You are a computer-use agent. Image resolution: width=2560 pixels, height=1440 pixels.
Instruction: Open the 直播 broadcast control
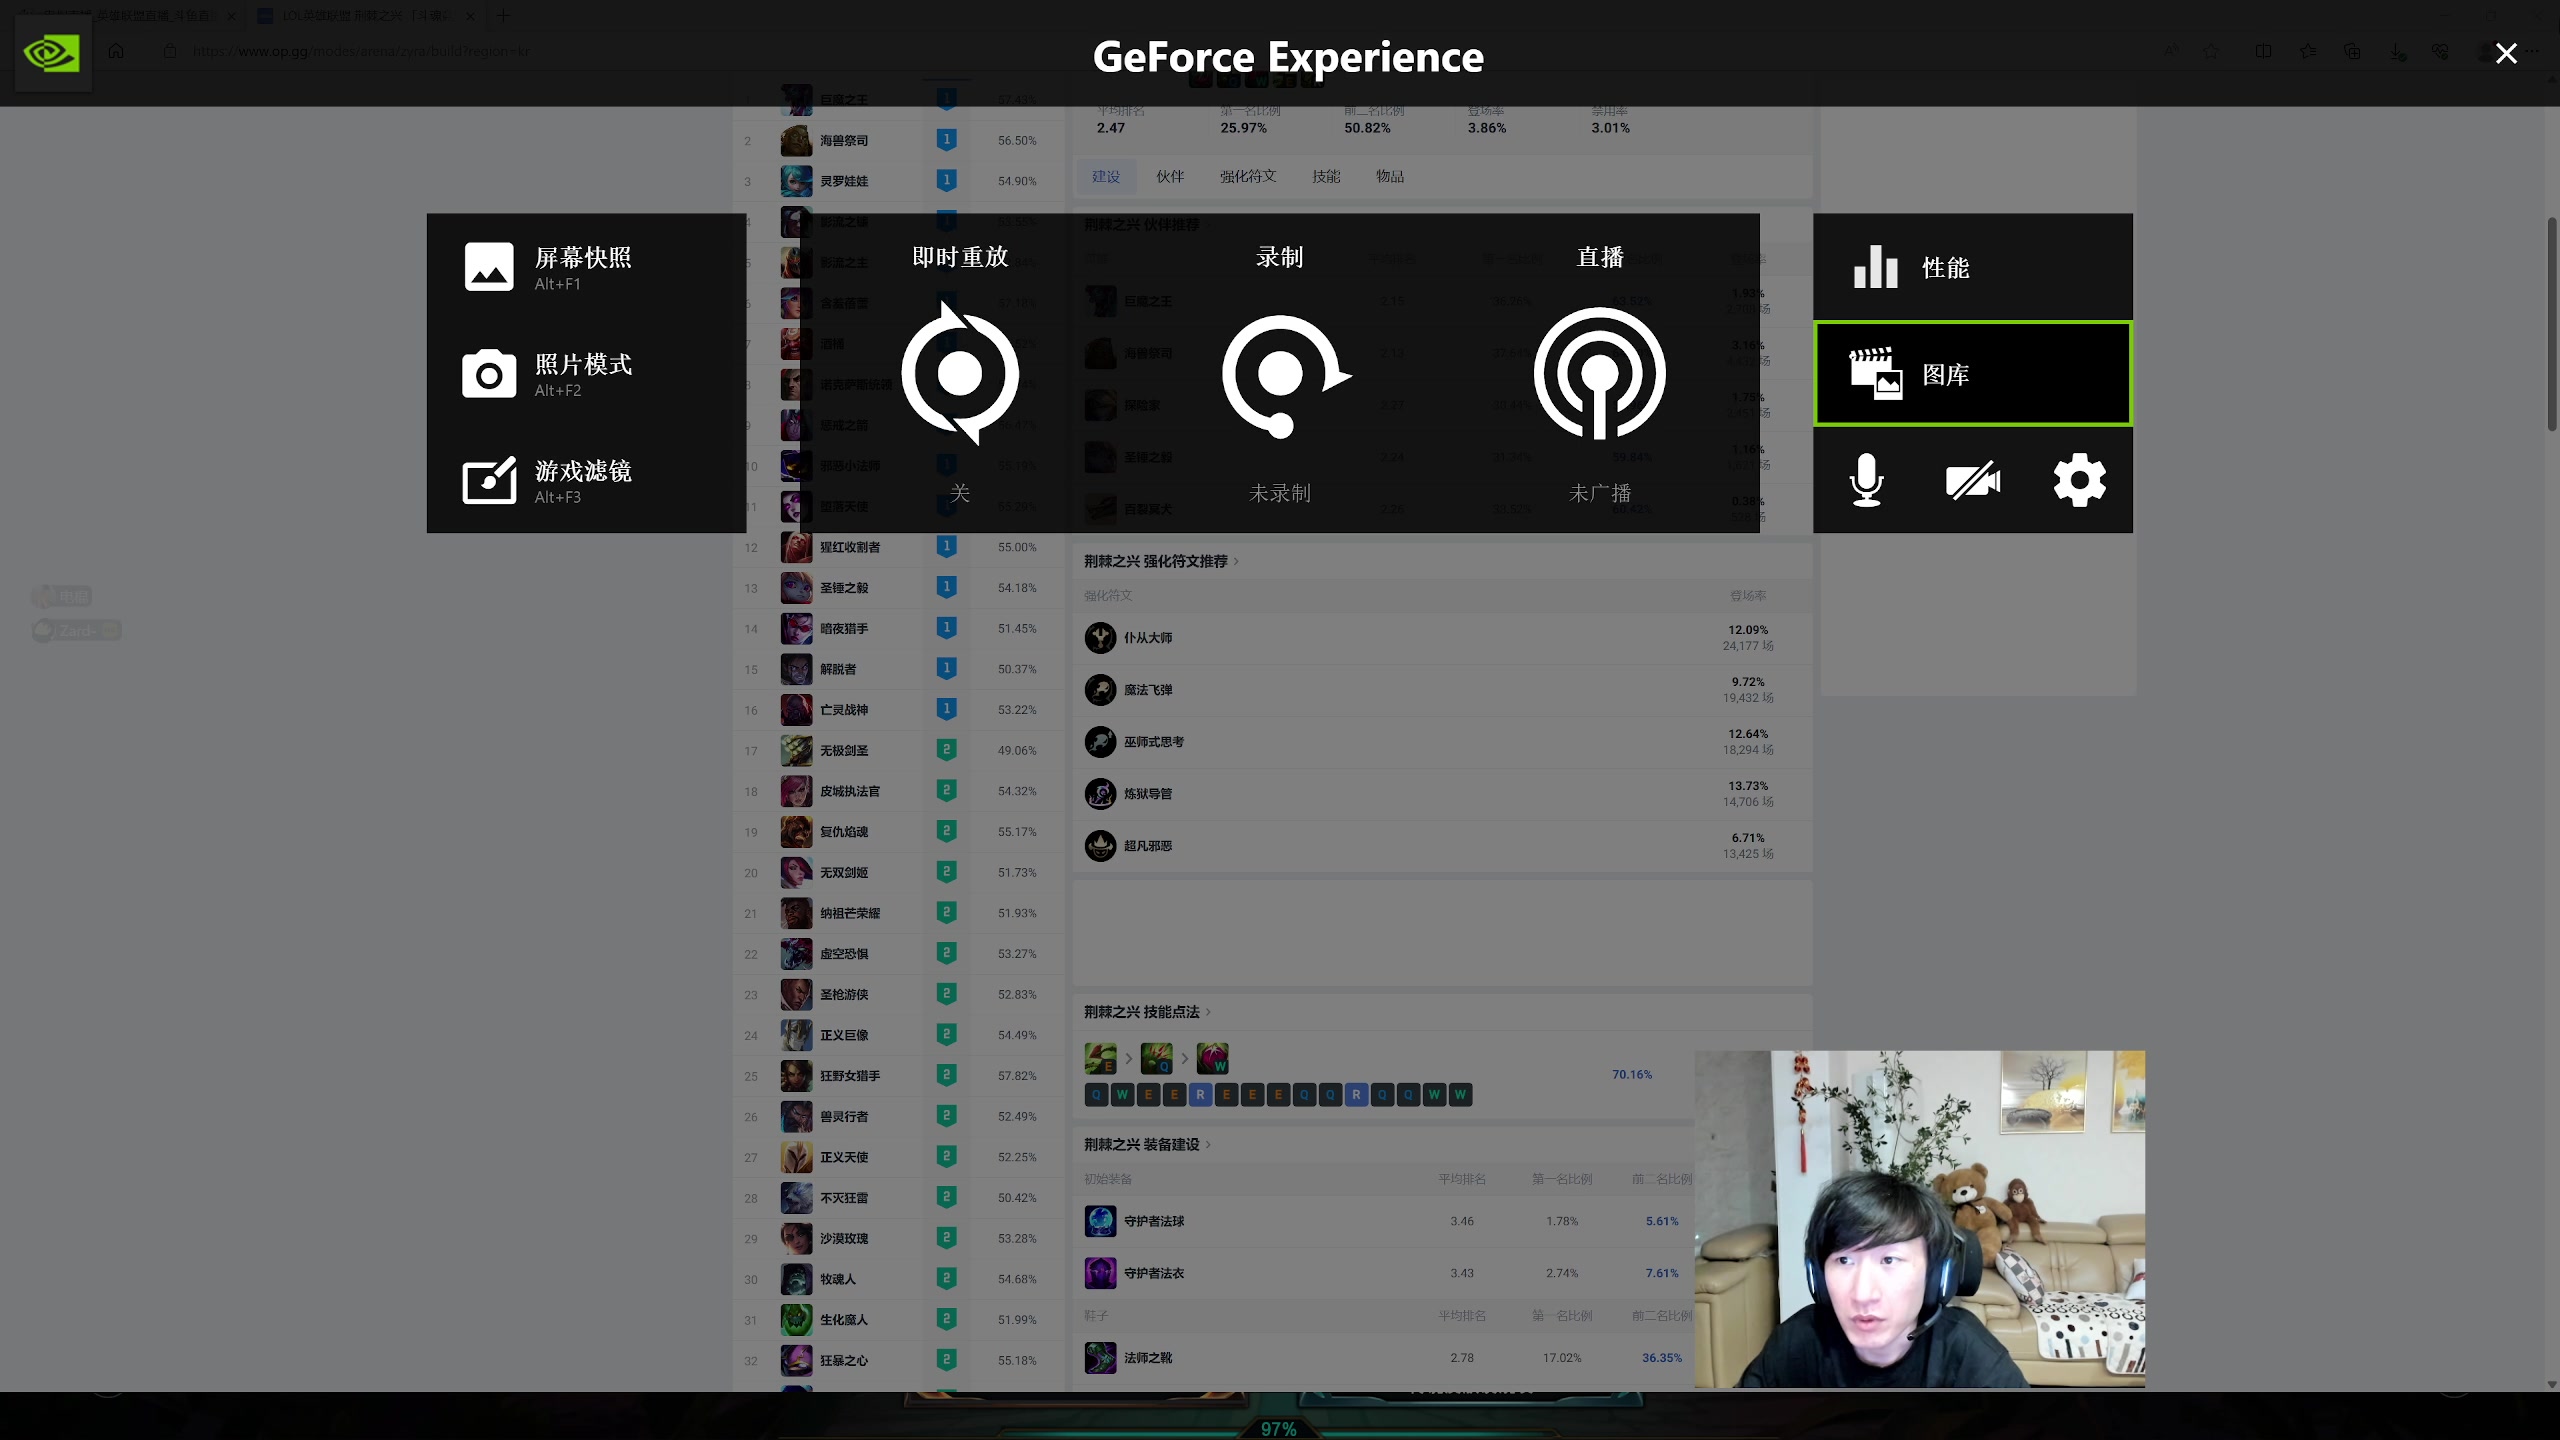pos(1600,373)
